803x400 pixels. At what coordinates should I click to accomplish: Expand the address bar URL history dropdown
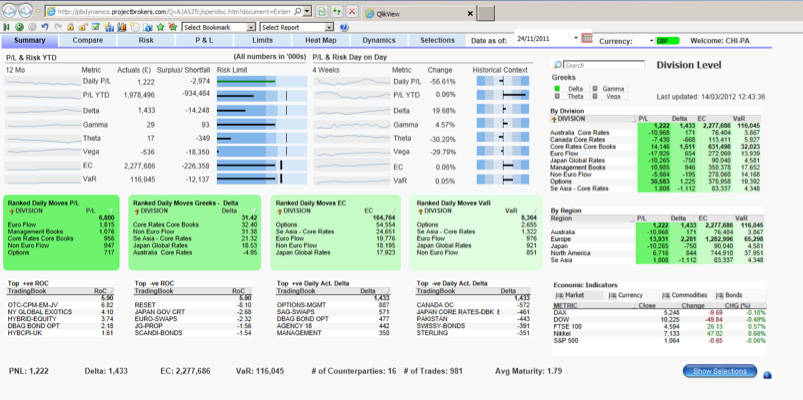307,11
